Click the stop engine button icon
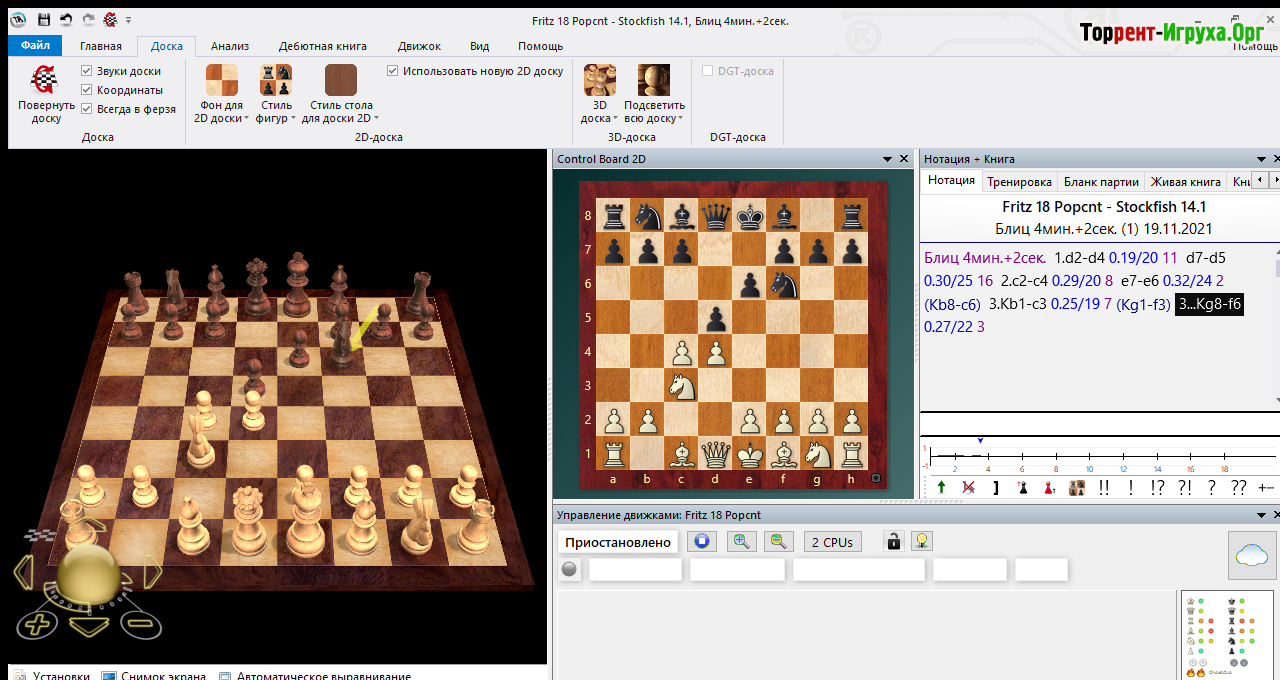1280x680 pixels. pos(702,541)
